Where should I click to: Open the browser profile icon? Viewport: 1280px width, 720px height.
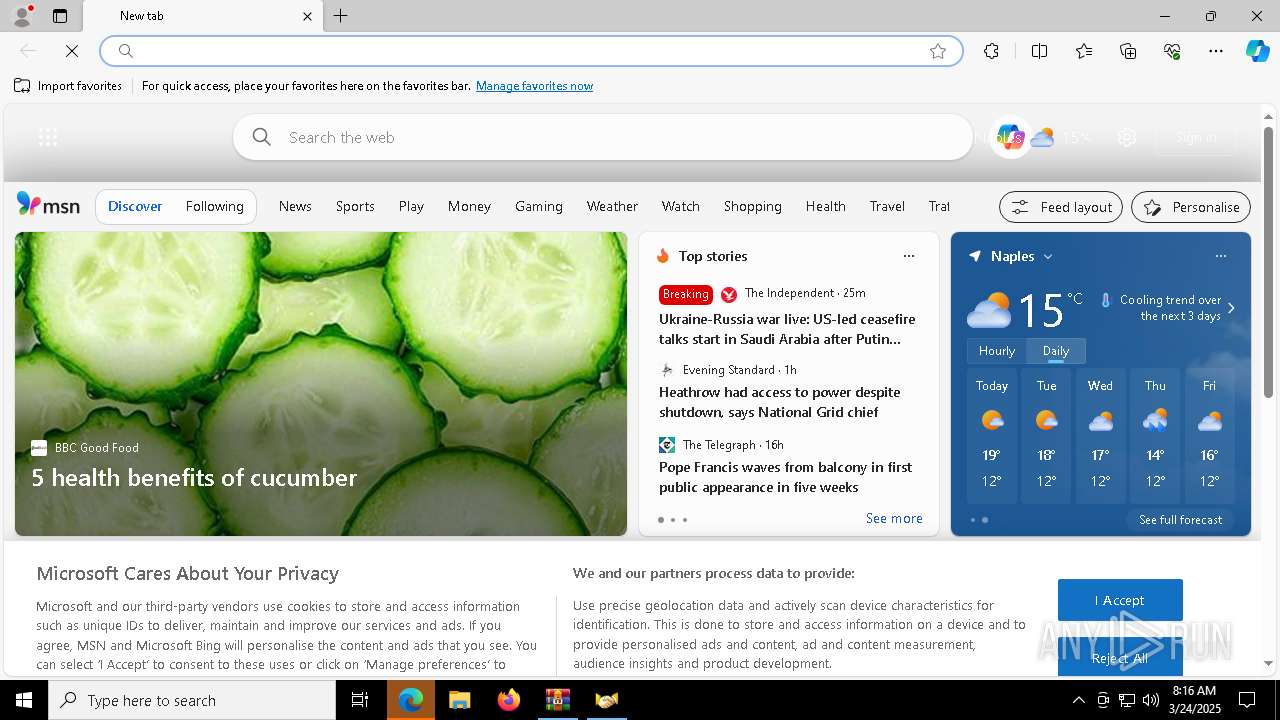click(21, 16)
